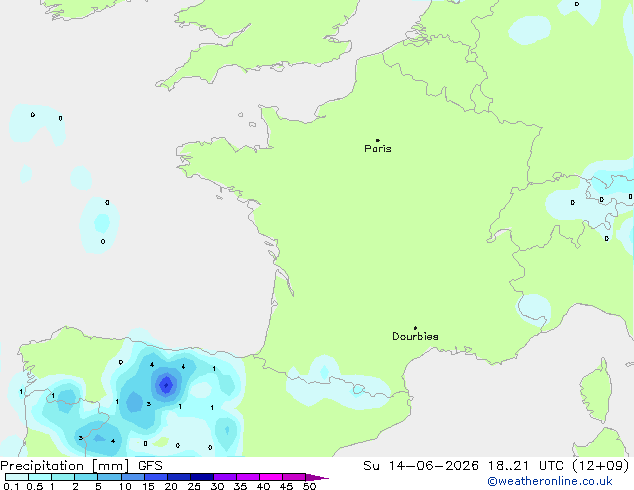
Task: Click the legend value 25
Action: coord(194,486)
